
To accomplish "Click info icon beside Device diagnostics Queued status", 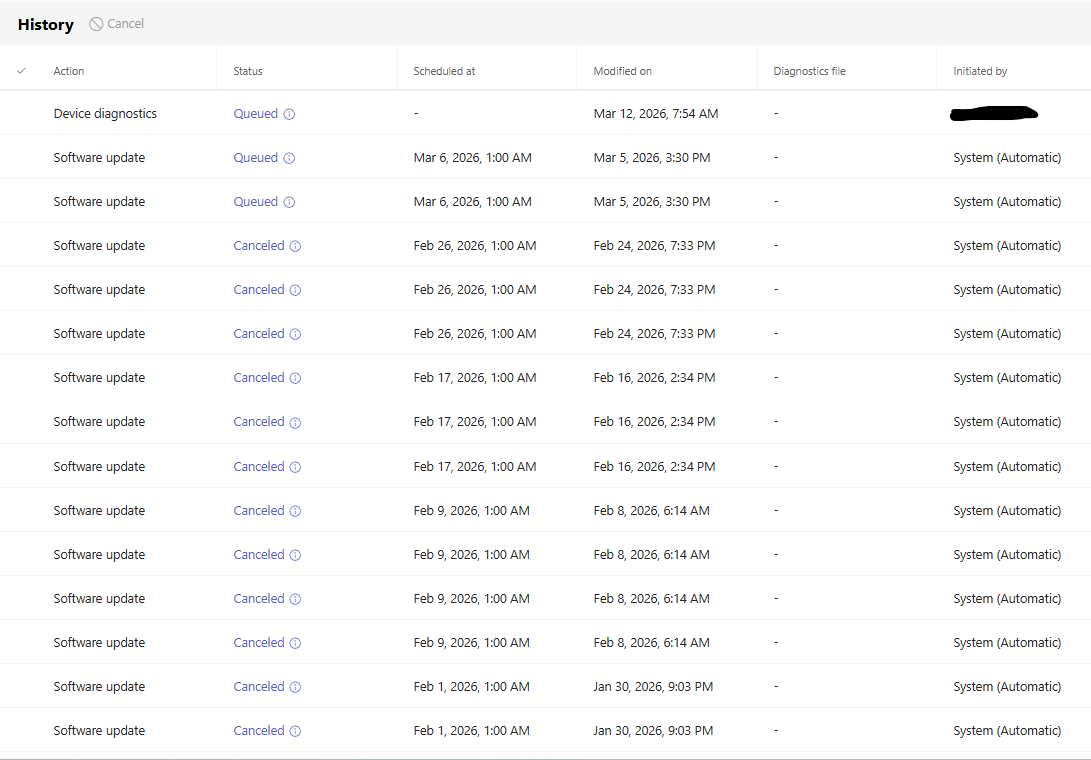I will click(x=289, y=114).
